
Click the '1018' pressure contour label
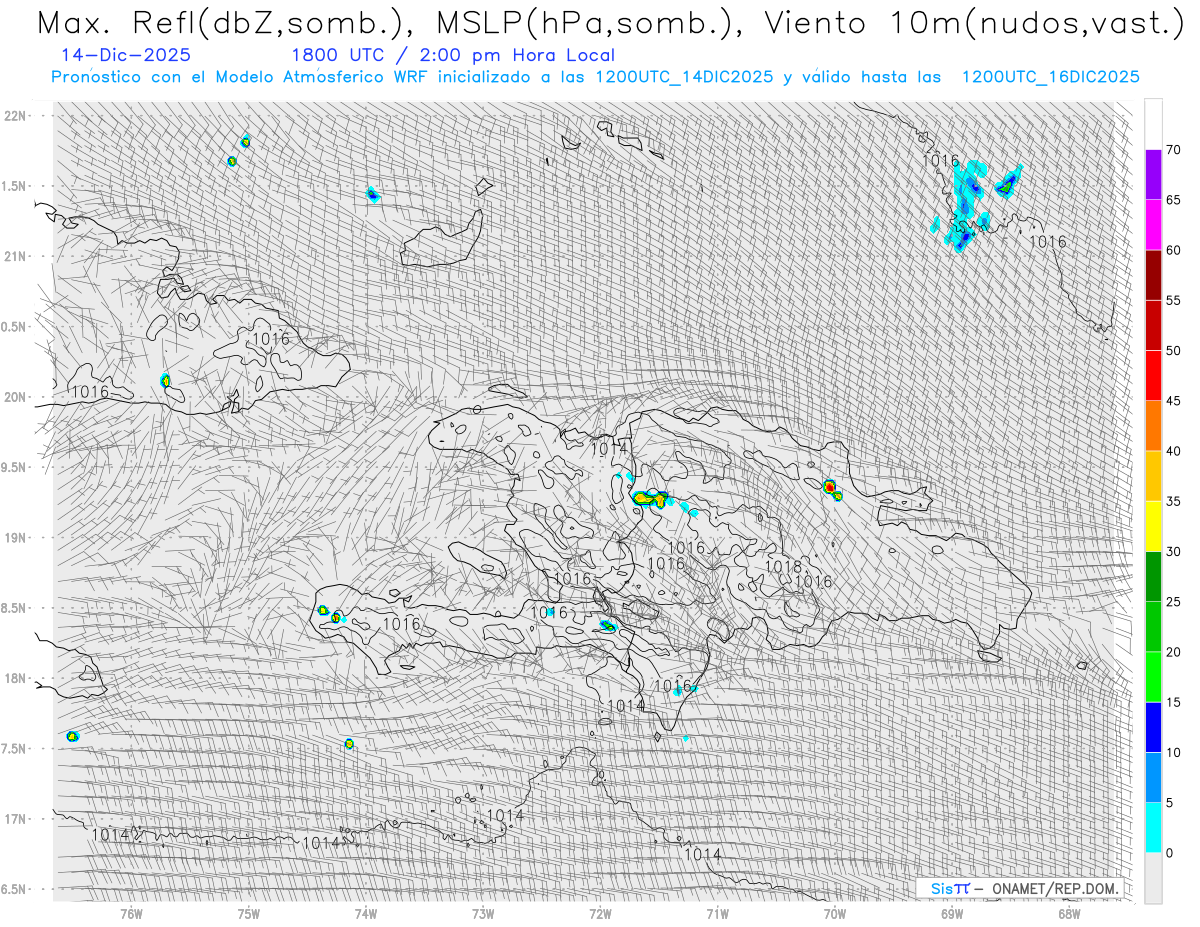coord(783,567)
